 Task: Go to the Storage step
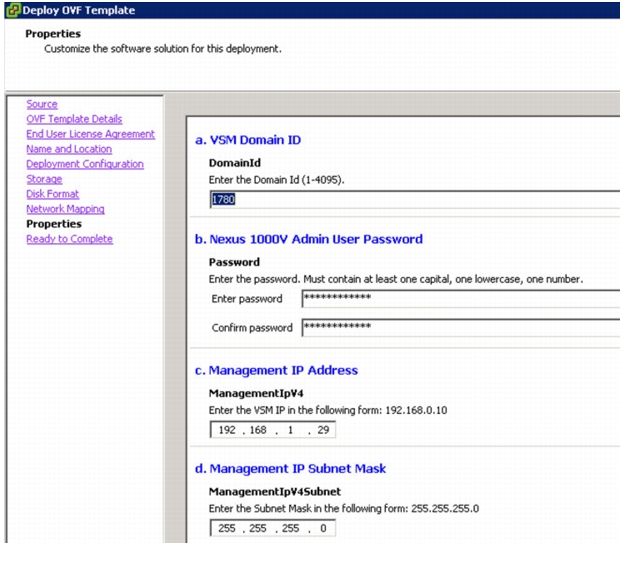tap(44, 179)
